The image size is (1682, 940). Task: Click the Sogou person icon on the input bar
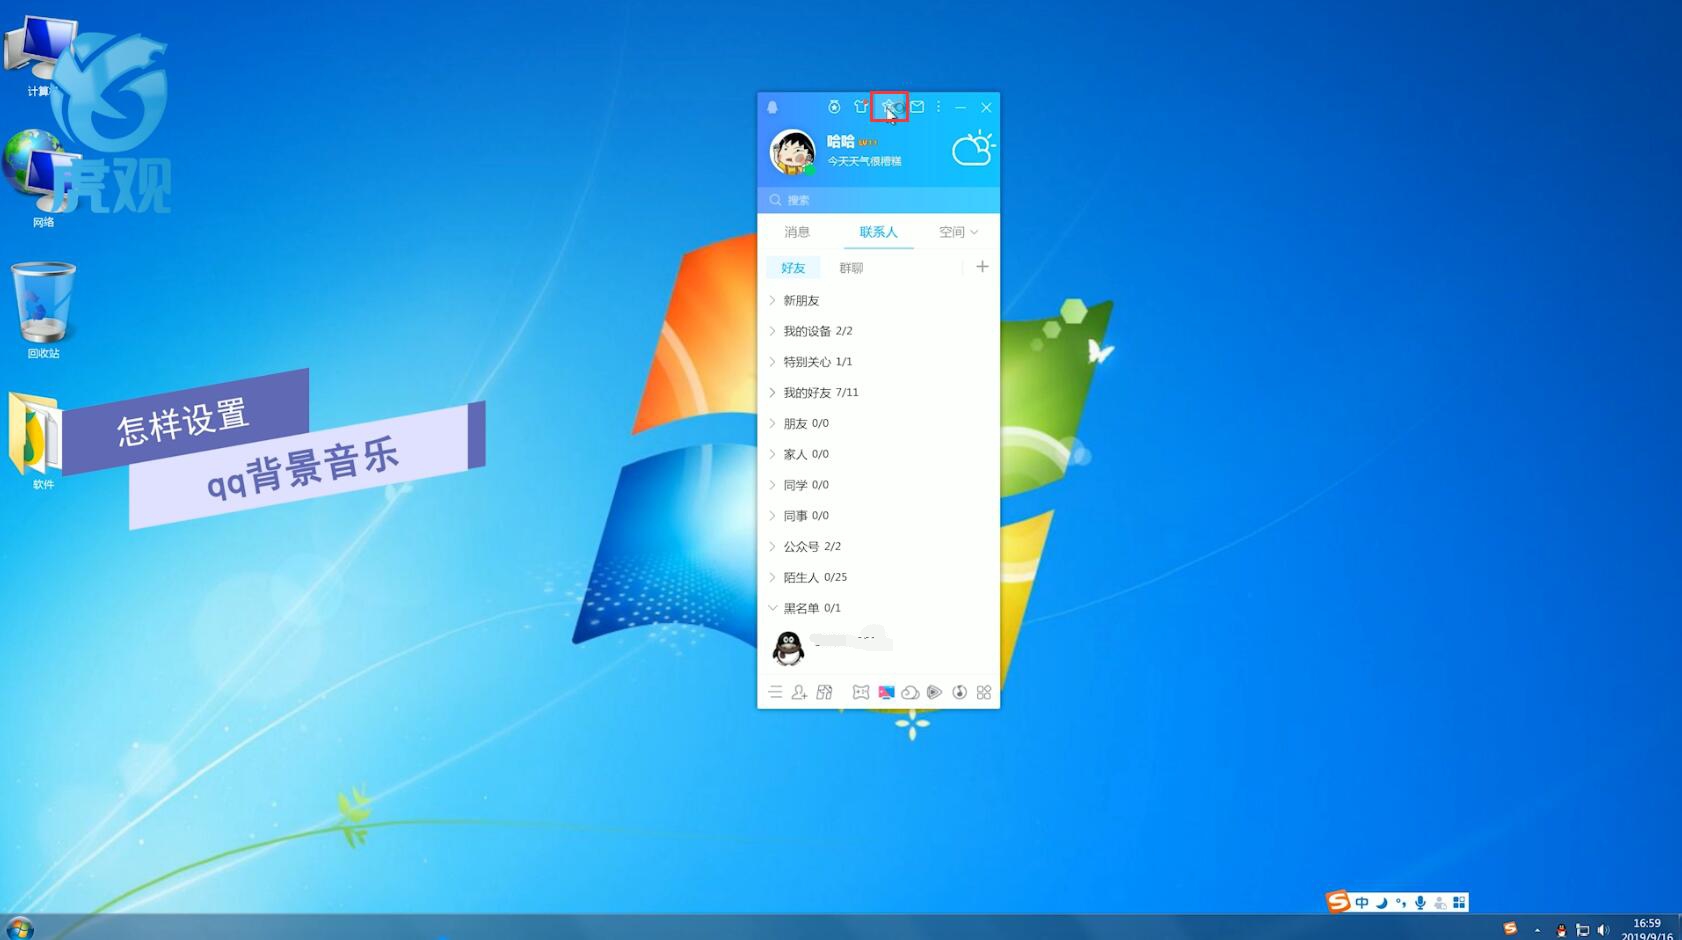click(x=1440, y=903)
